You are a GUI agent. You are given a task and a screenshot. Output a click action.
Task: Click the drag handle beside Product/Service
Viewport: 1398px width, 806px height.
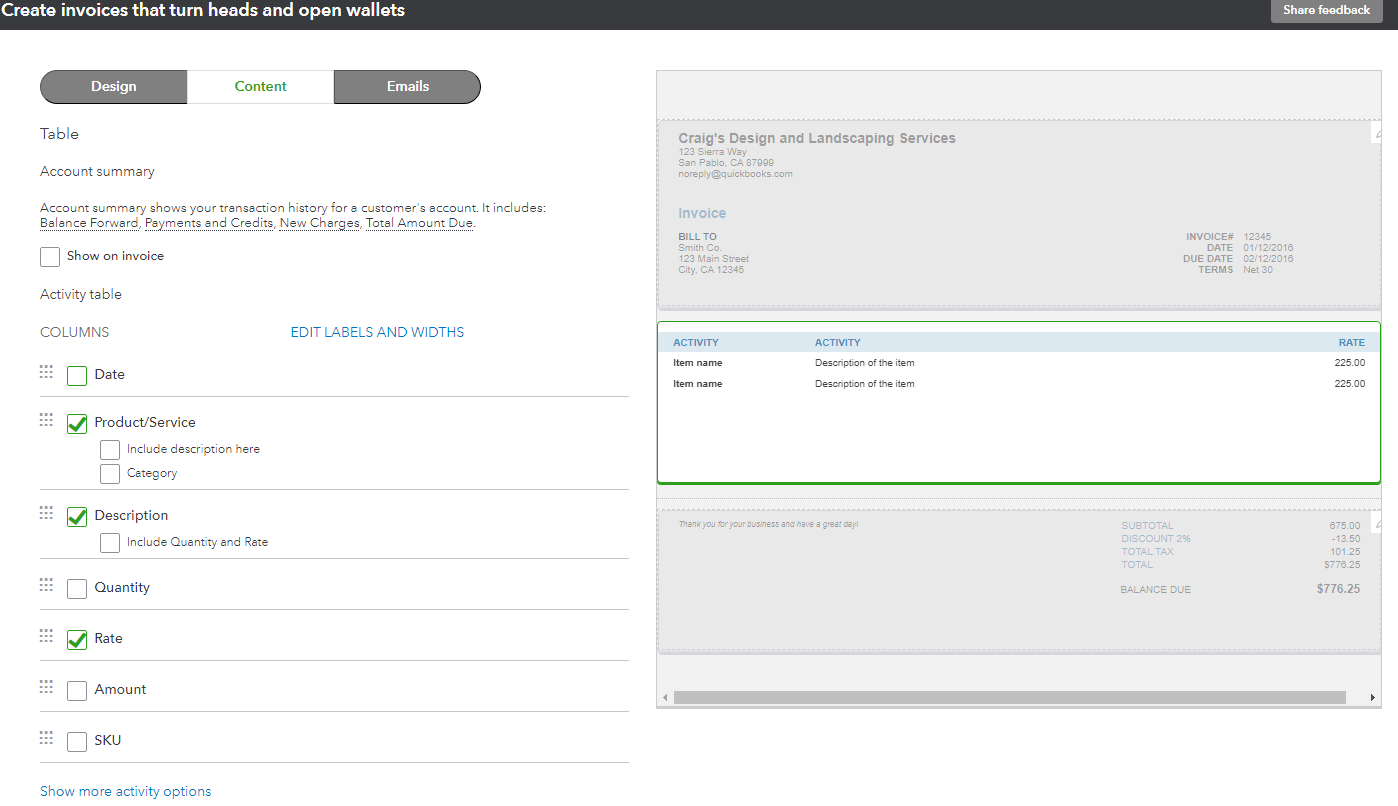click(45, 419)
